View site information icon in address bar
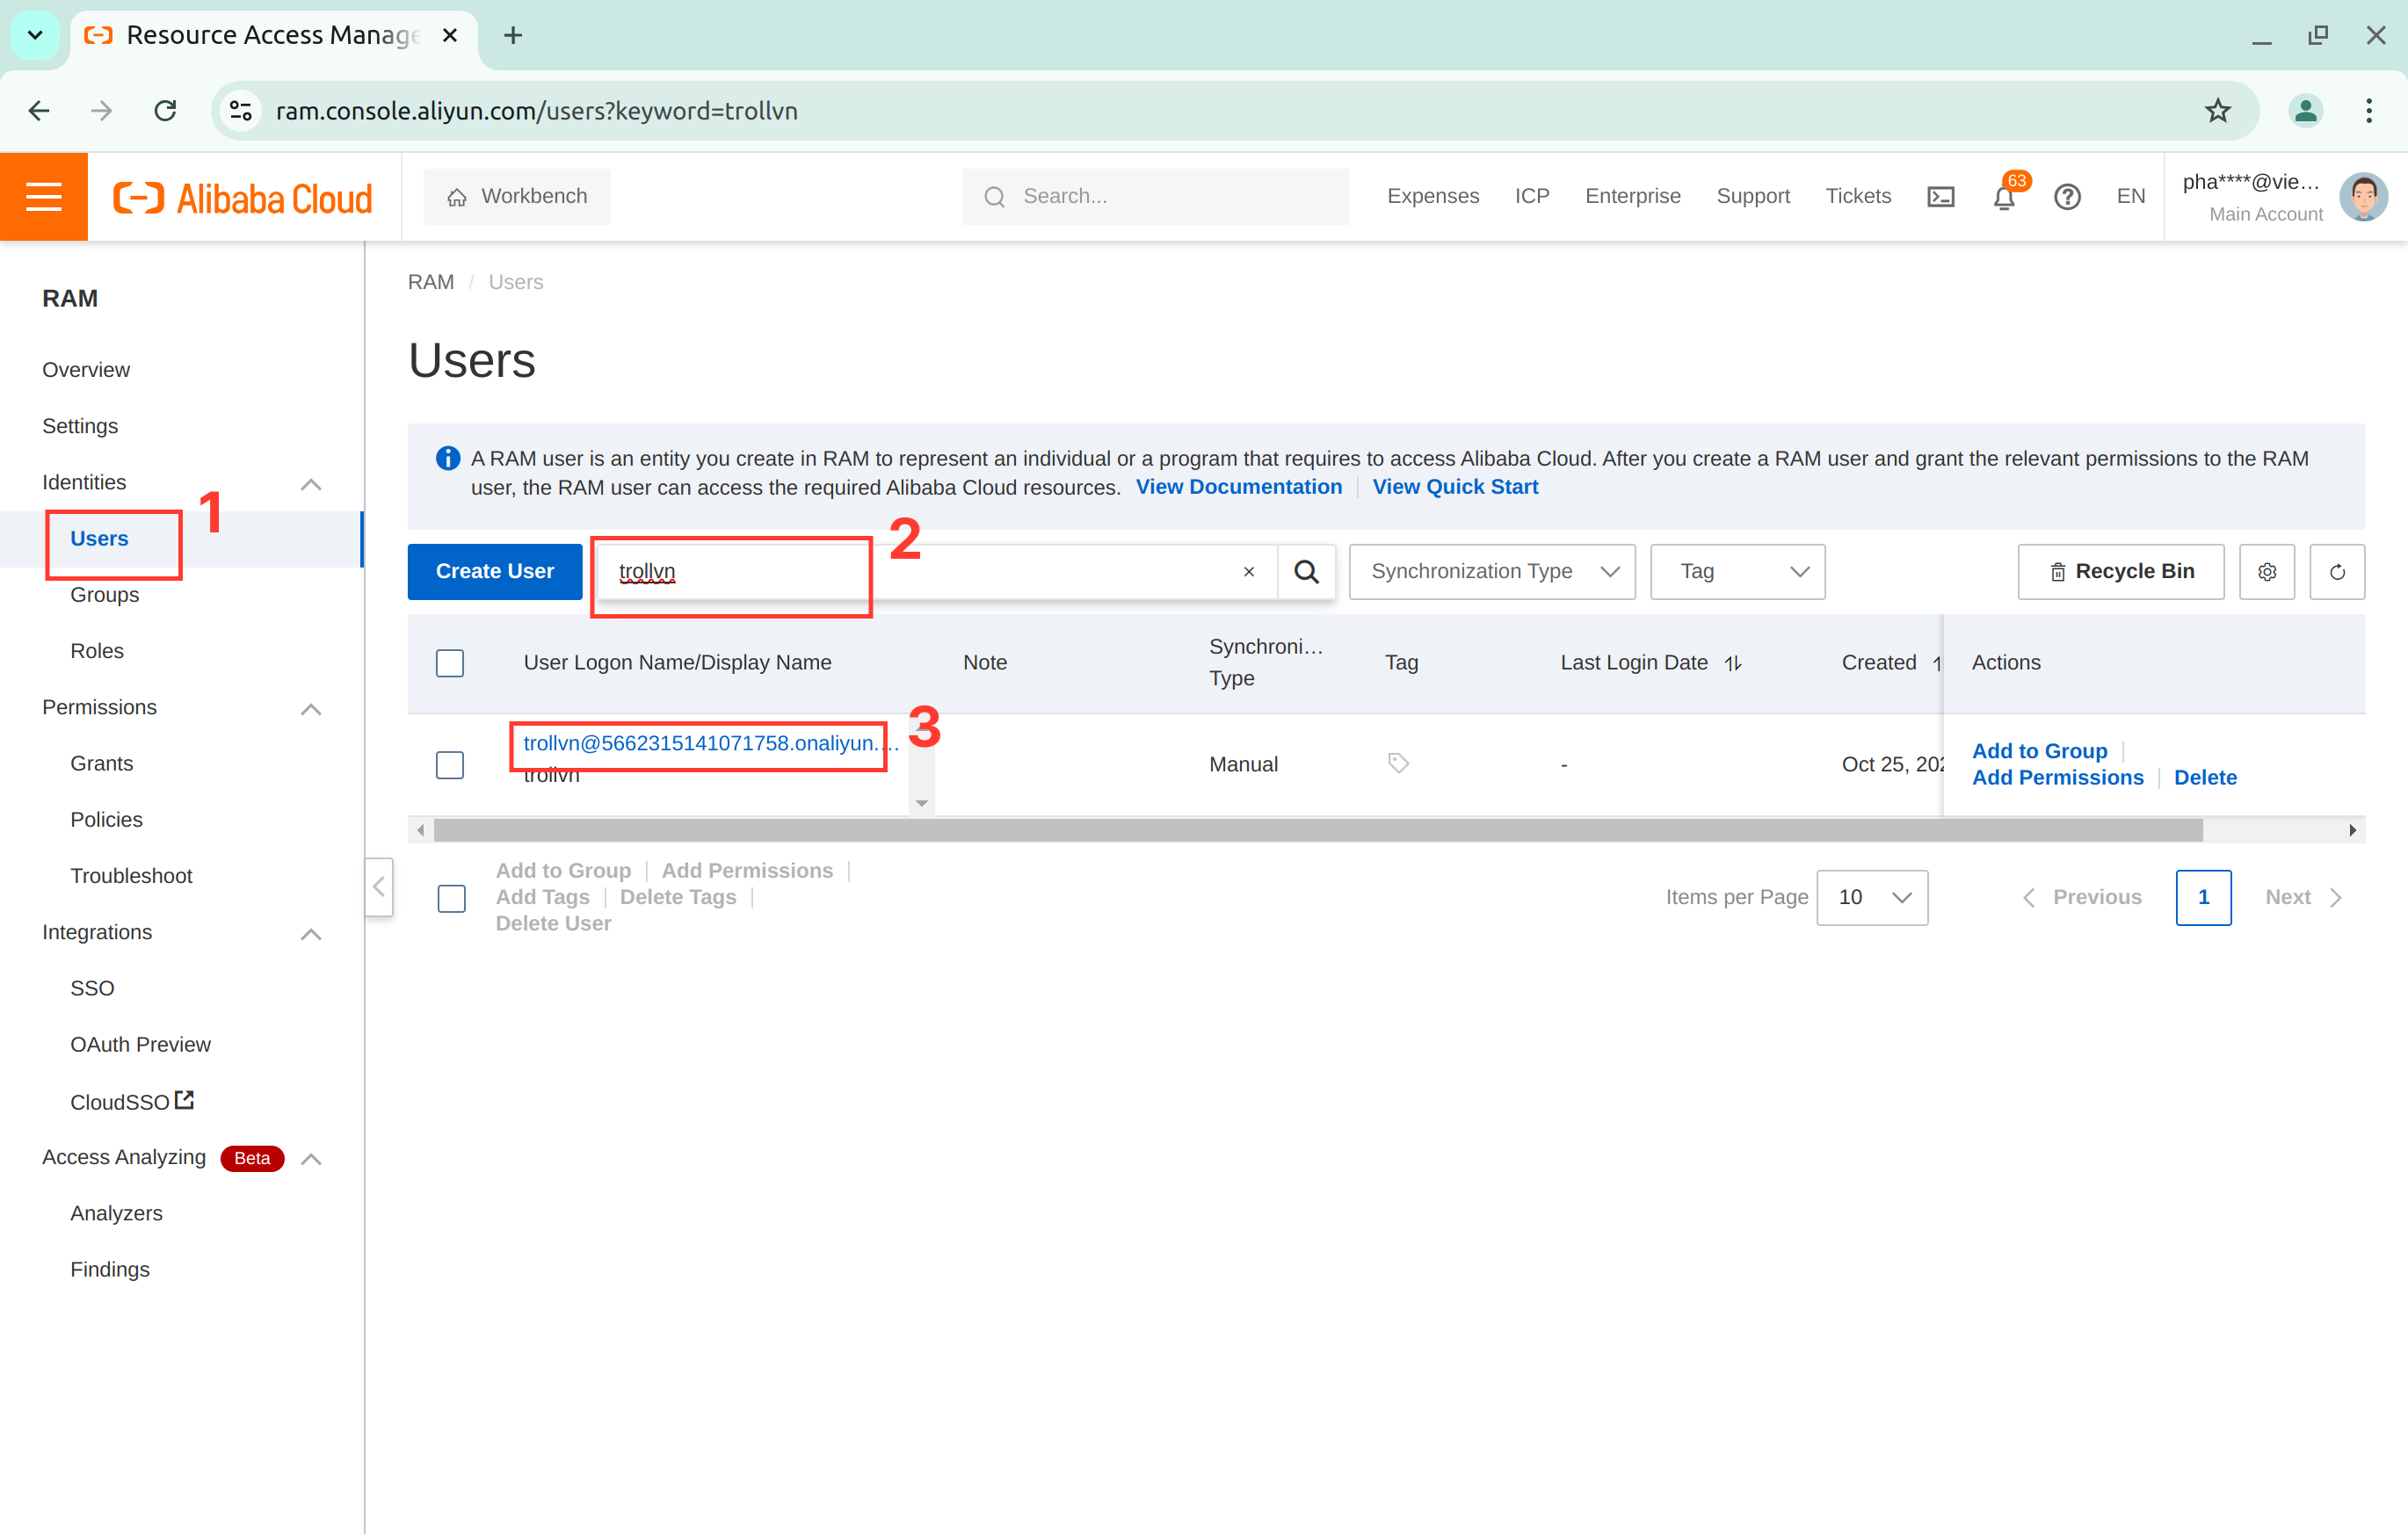This screenshot has height=1534, width=2408. pyautogui.click(x=240, y=111)
